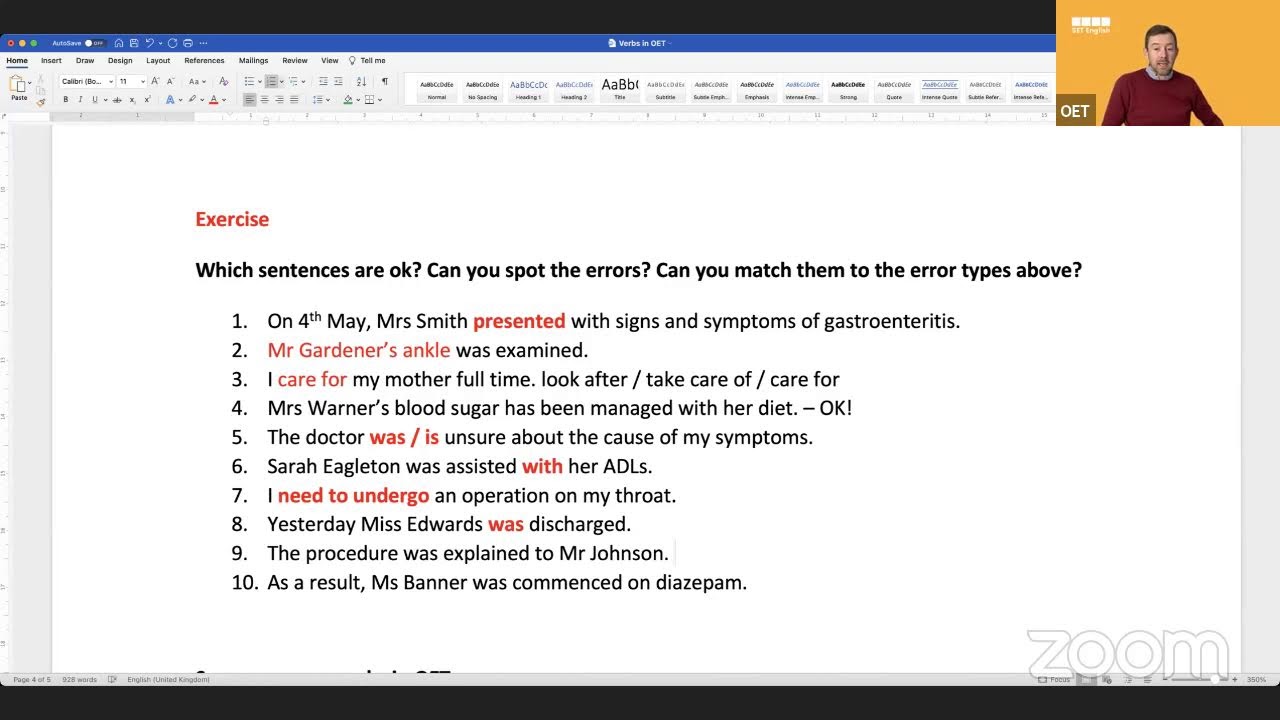This screenshot has height=720, width=1280.
Task: Expand the Paste options arrow
Action: pyautogui.click(x=30, y=83)
